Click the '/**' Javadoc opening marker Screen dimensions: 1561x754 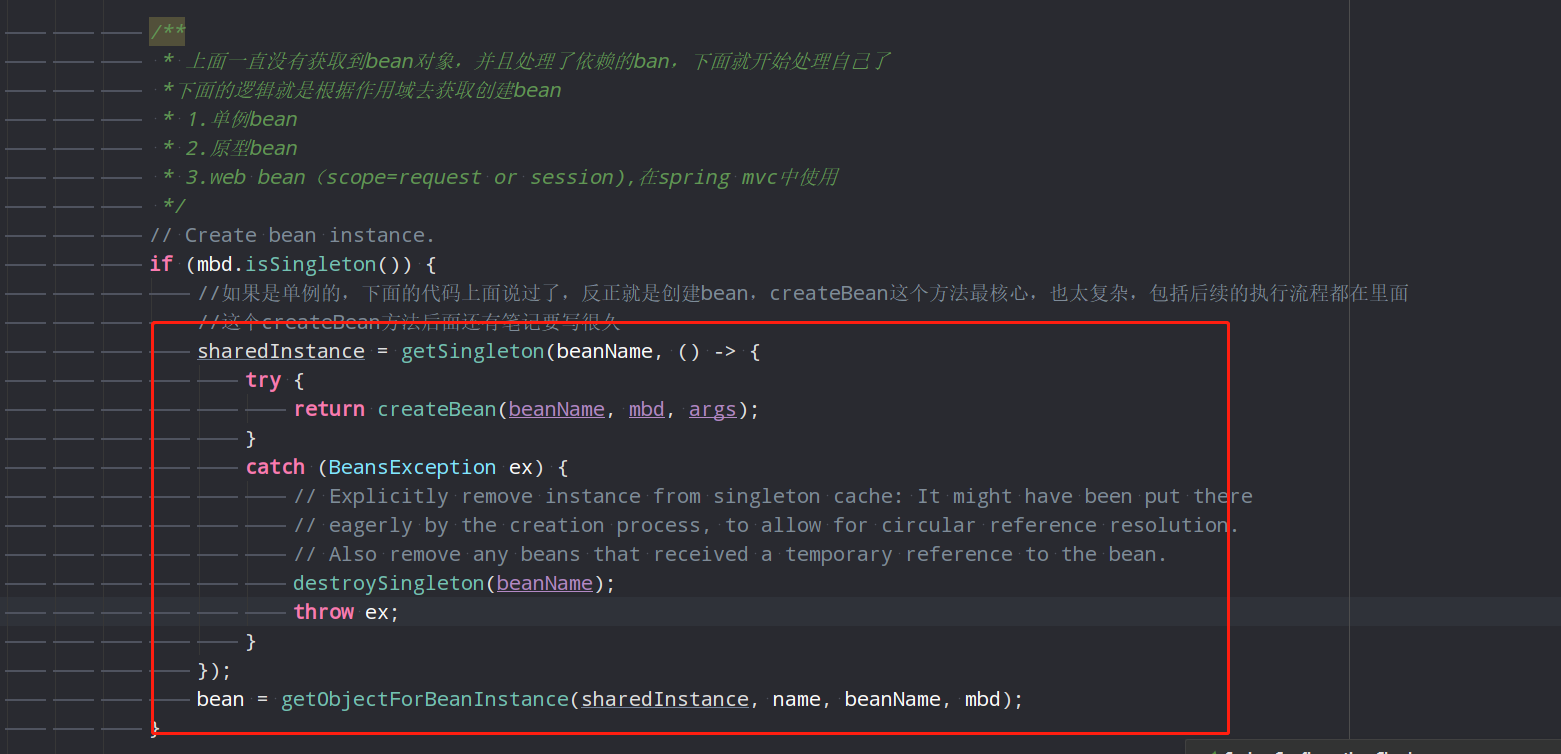coord(167,33)
